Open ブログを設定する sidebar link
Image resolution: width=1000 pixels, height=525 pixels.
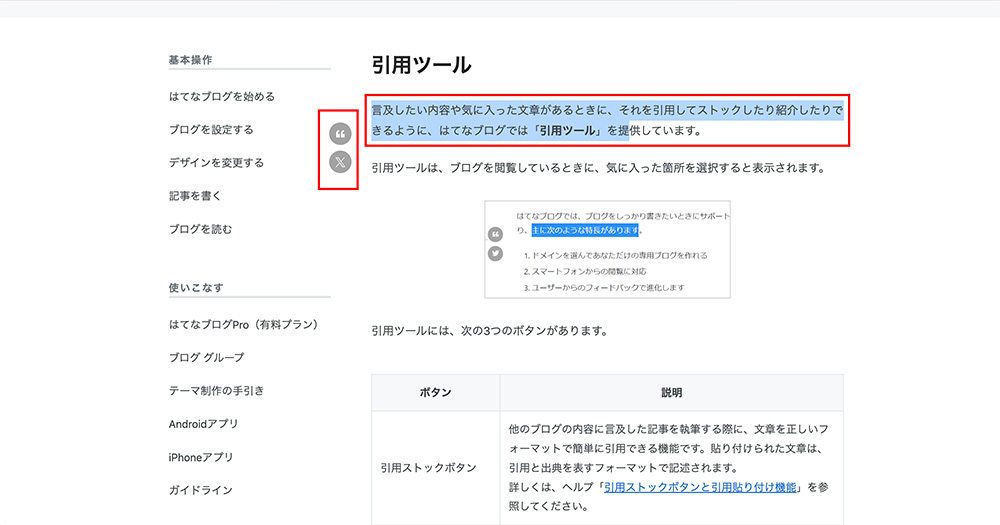point(211,129)
